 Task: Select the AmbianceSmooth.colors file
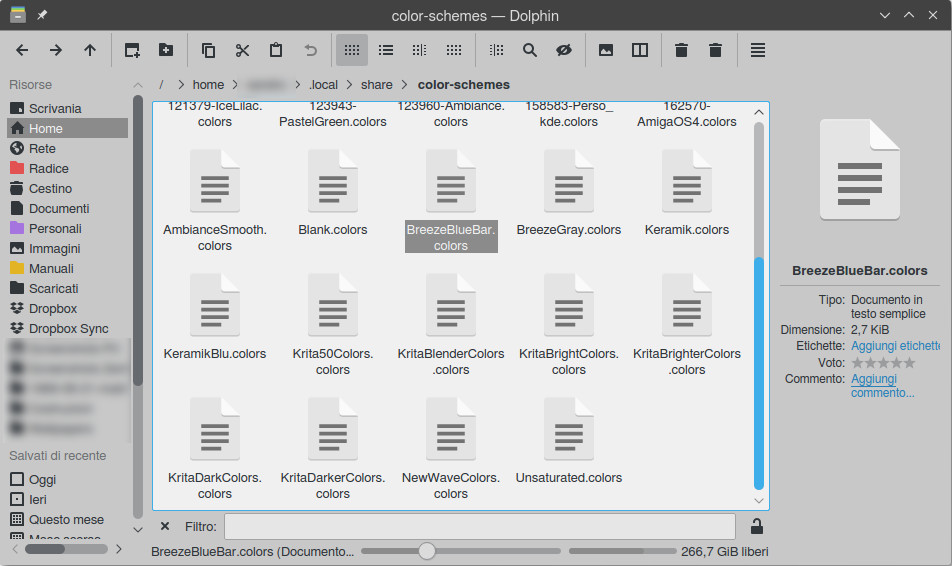click(x=215, y=200)
